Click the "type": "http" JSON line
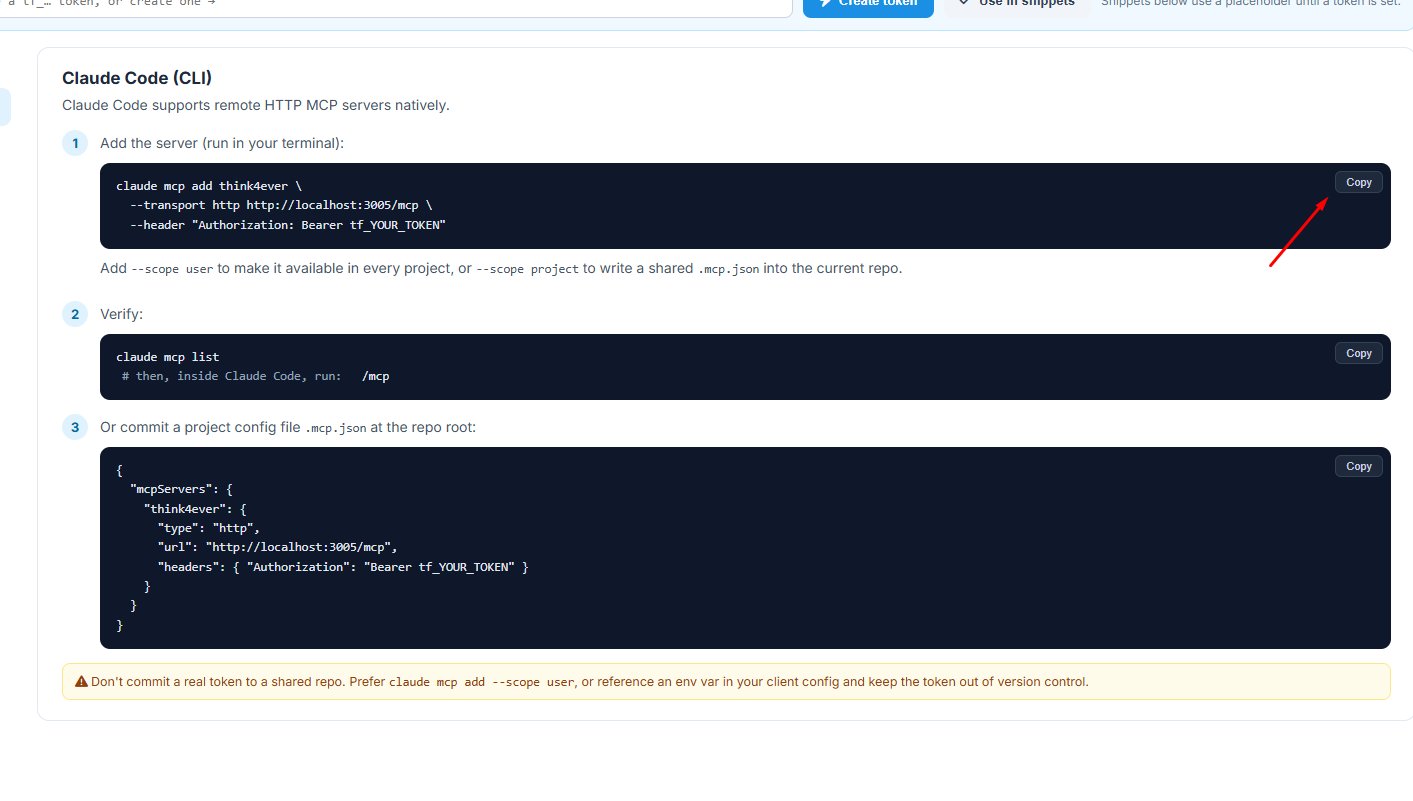 (209, 528)
